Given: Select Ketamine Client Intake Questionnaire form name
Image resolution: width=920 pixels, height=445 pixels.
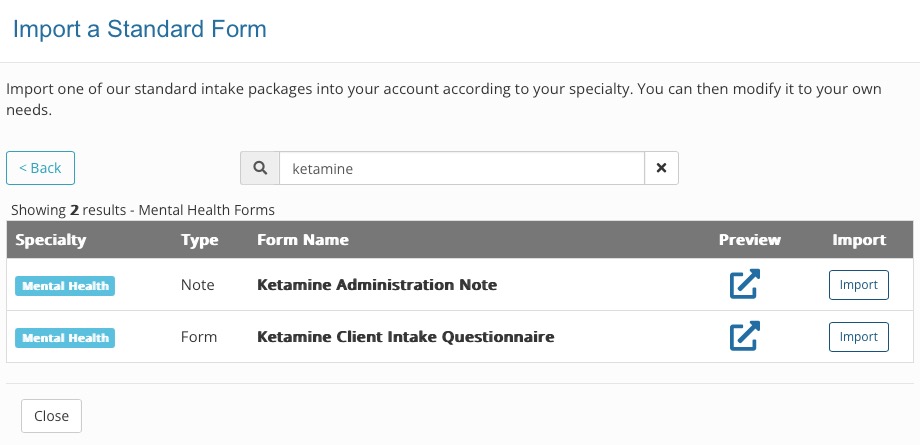Looking at the screenshot, I should click(405, 337).
